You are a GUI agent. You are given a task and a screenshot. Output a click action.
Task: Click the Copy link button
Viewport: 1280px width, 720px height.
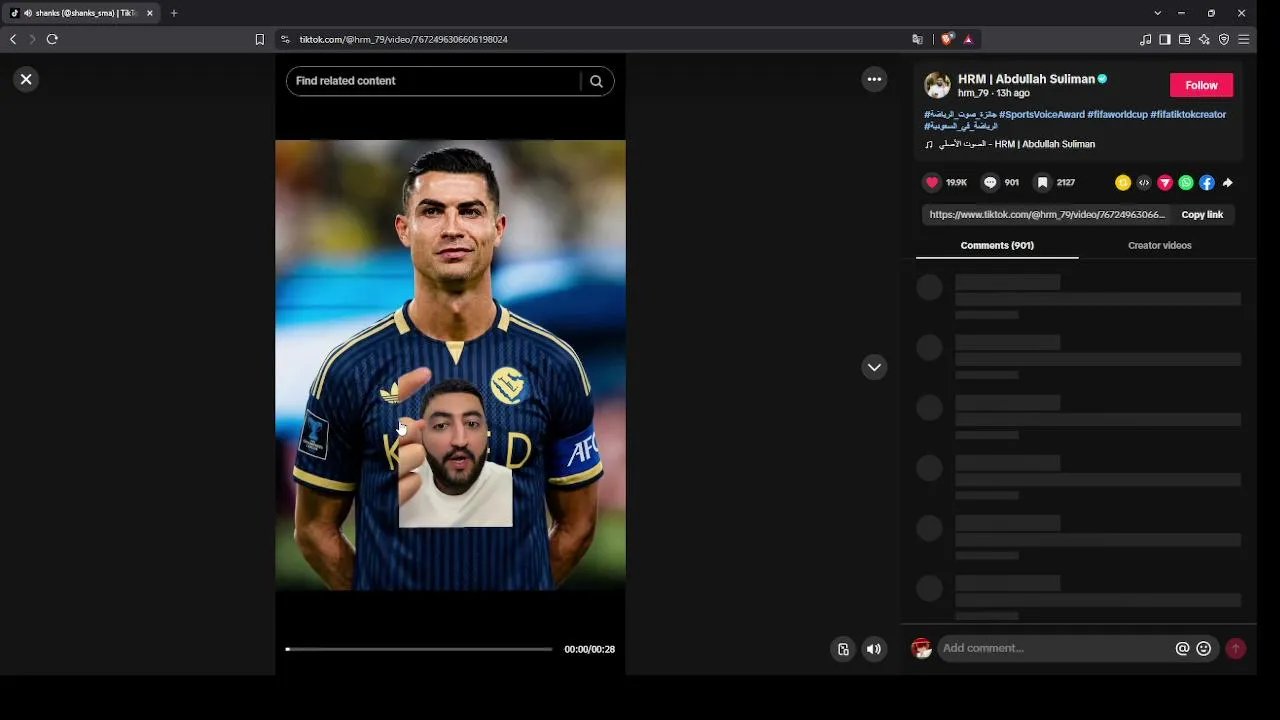1202,214
